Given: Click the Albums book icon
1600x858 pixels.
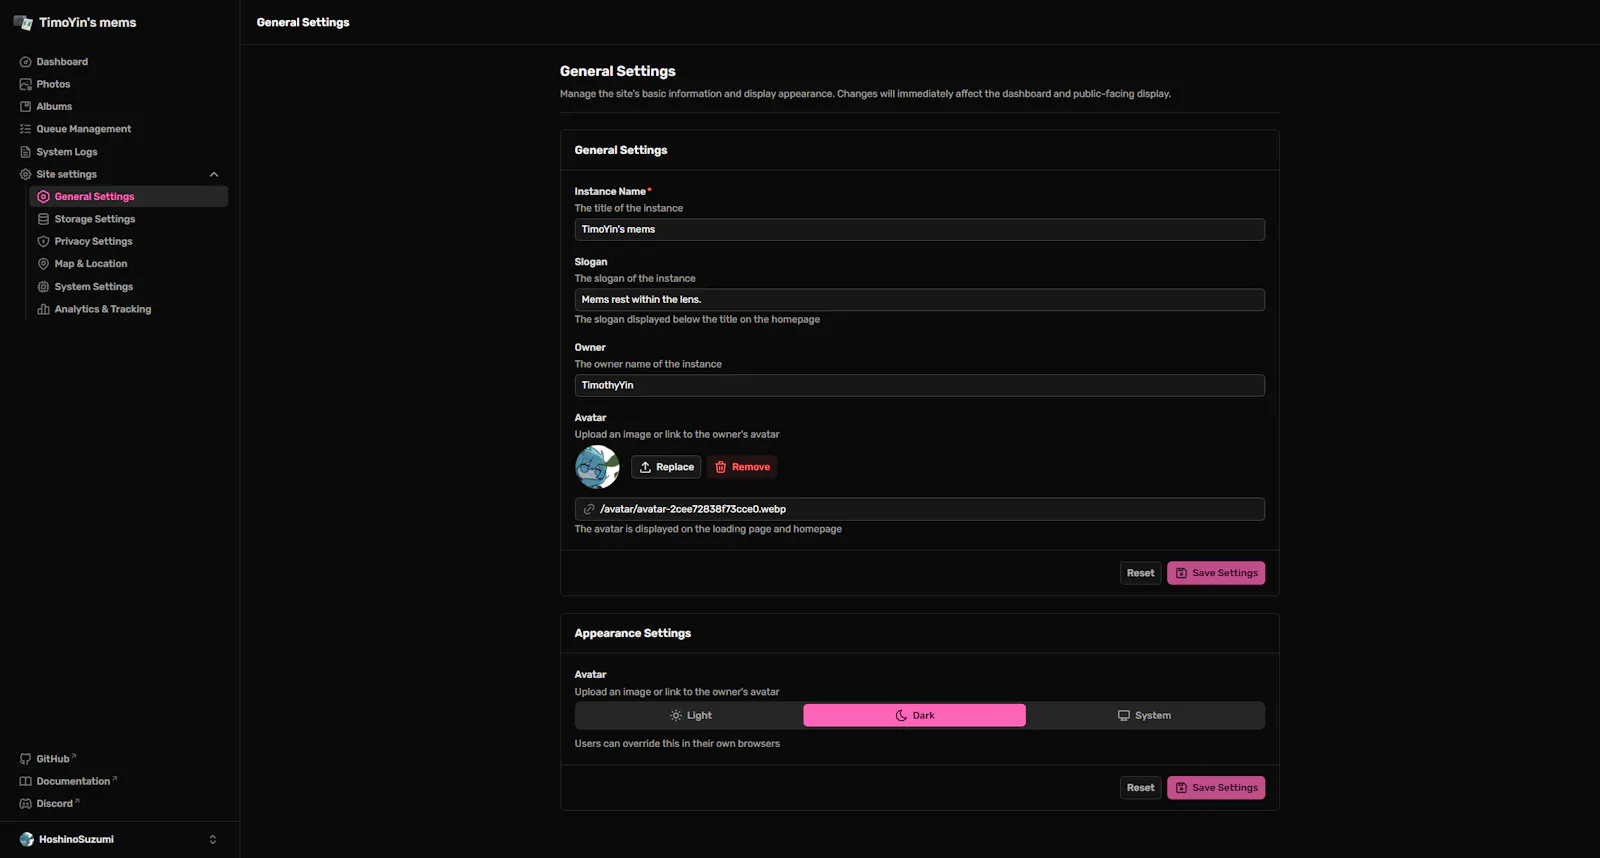Looking at the screenshot, I should pyautogui.click(x=26, y=107).
